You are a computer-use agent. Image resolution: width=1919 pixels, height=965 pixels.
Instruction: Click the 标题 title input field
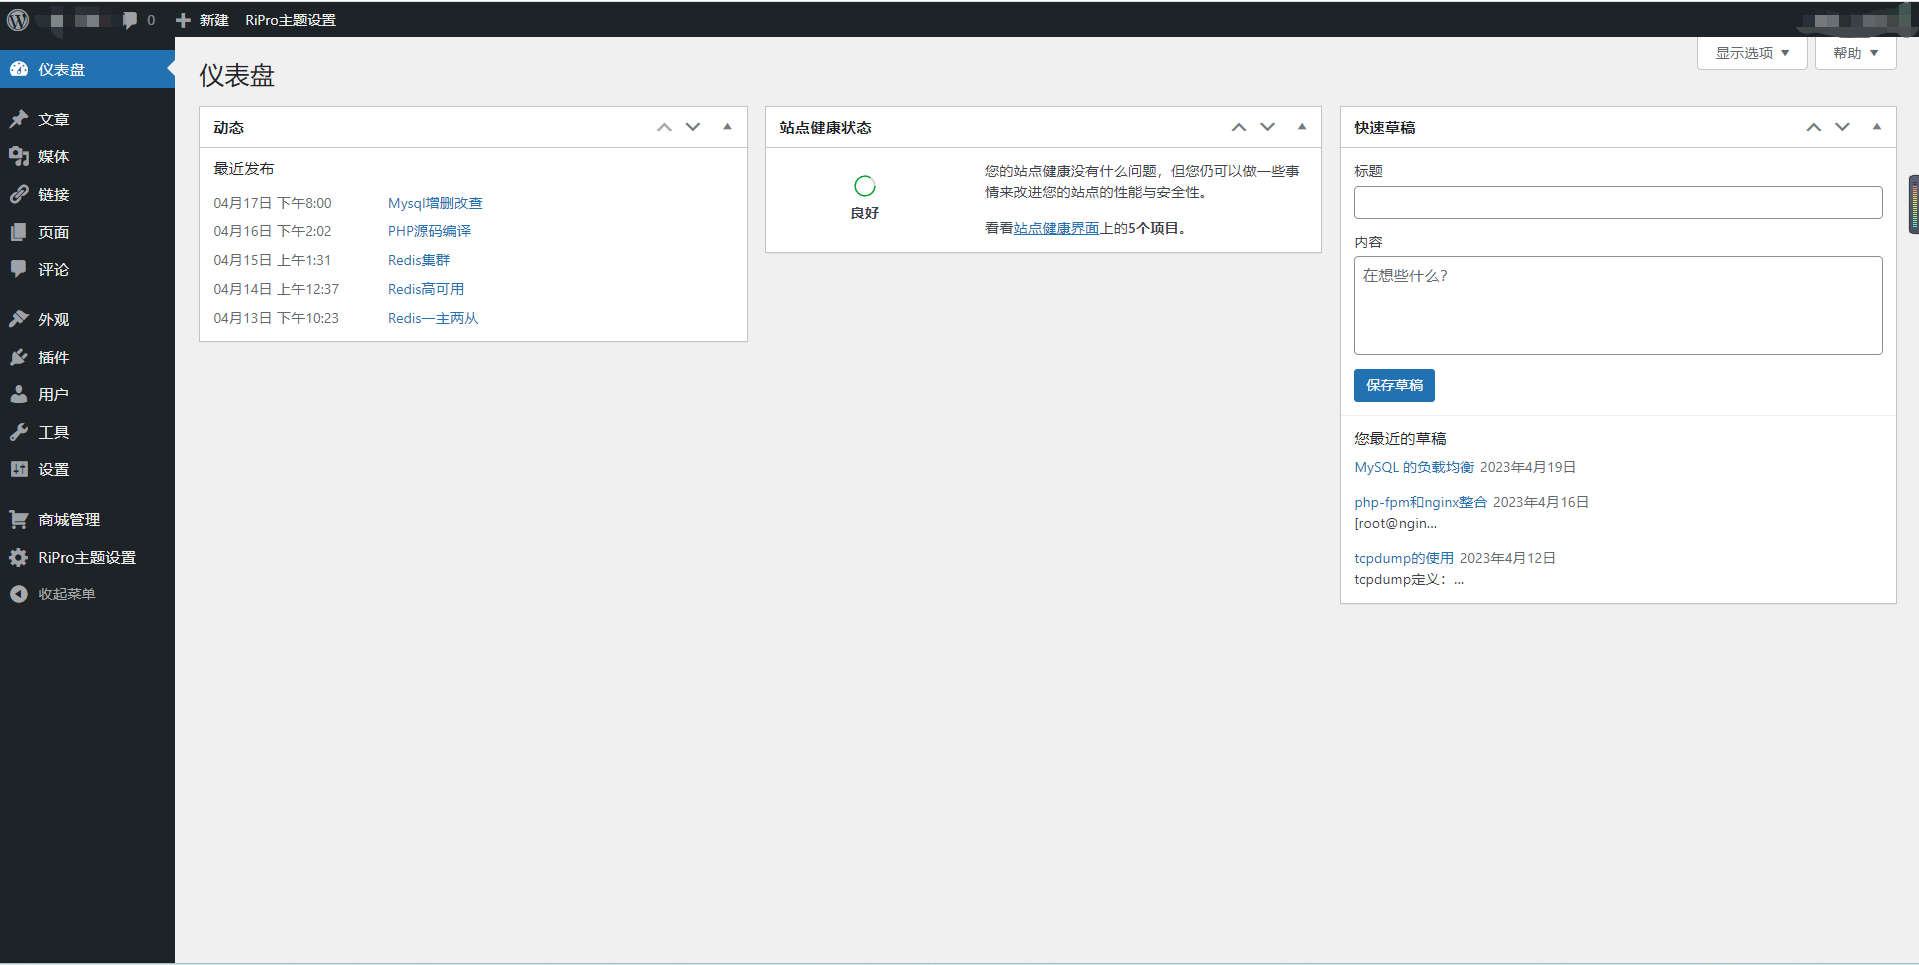tap(1618, 202)
